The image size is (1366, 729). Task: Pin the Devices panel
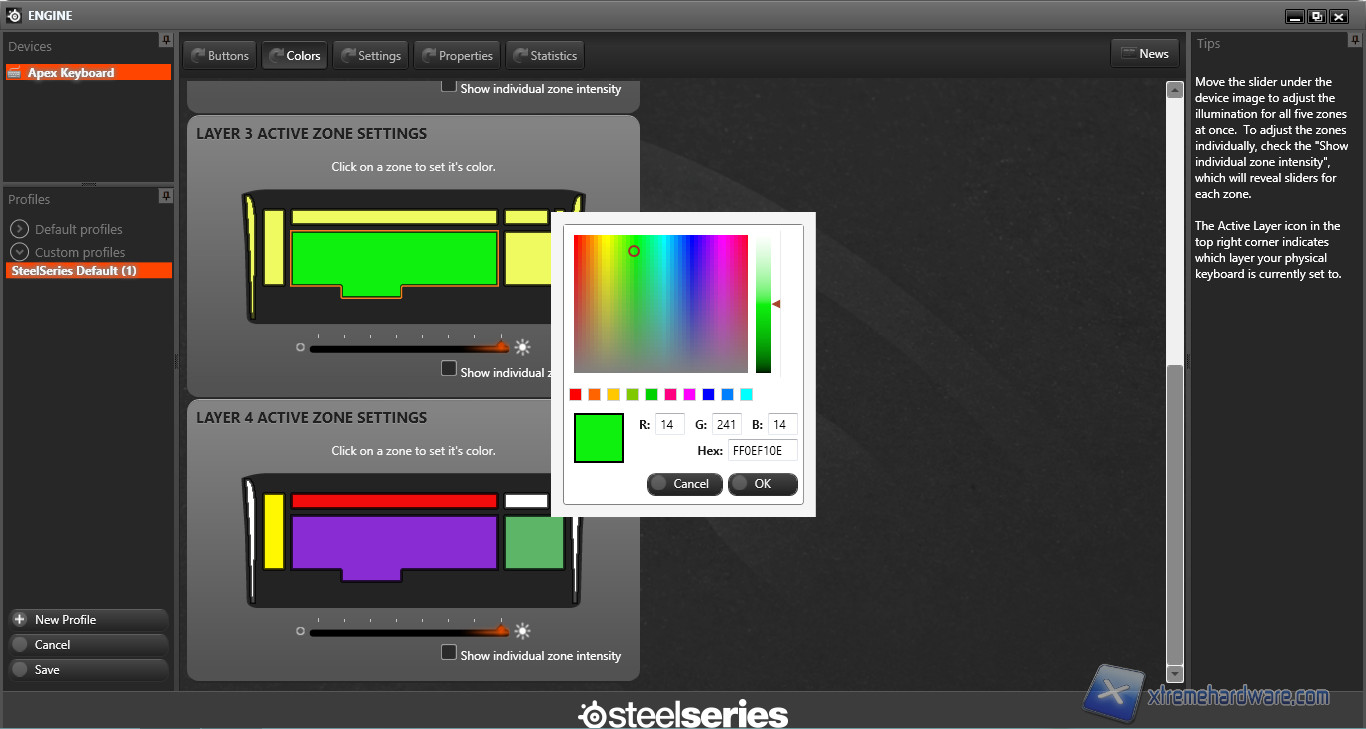pyautogui.click(x=165, y=40)
